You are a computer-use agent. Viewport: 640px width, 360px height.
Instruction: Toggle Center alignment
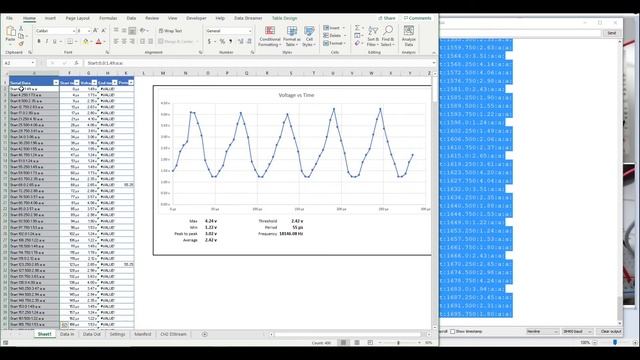(124, 42)
